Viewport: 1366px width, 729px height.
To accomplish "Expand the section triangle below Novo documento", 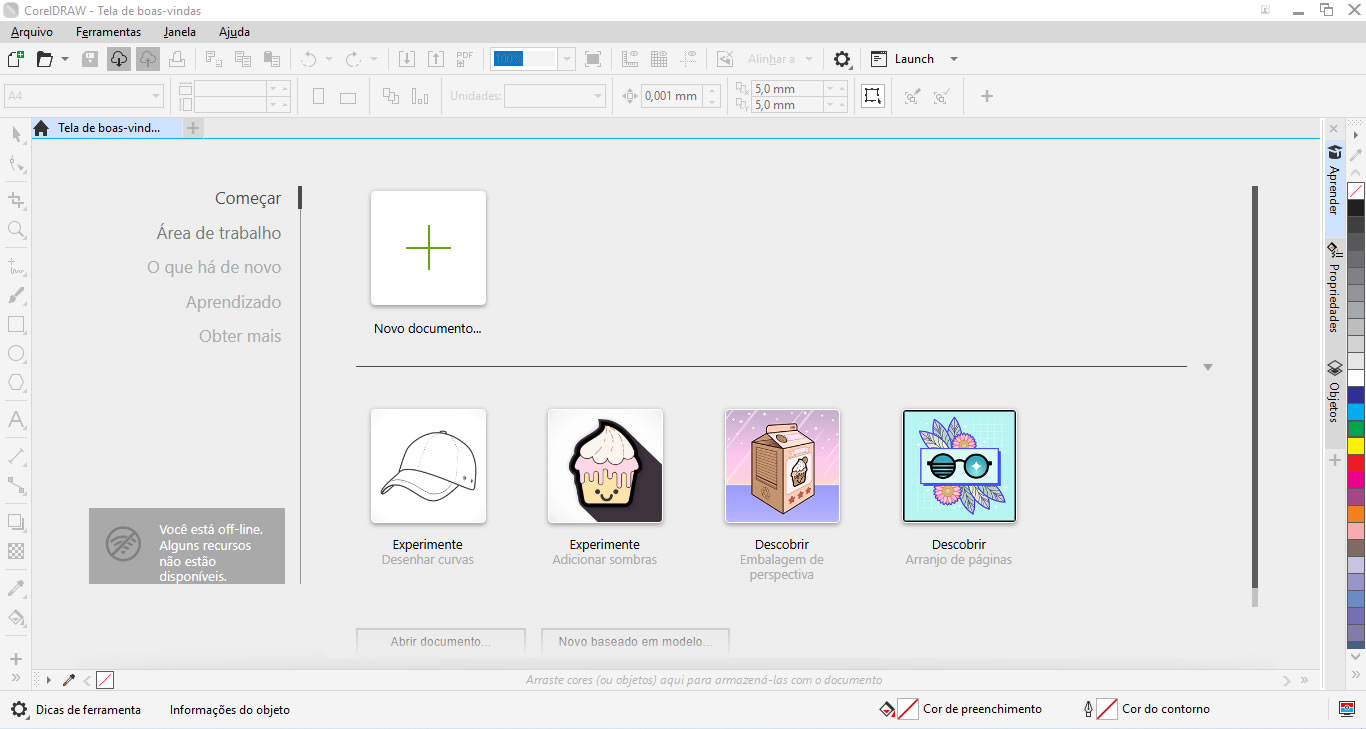I will [1208, 367].
